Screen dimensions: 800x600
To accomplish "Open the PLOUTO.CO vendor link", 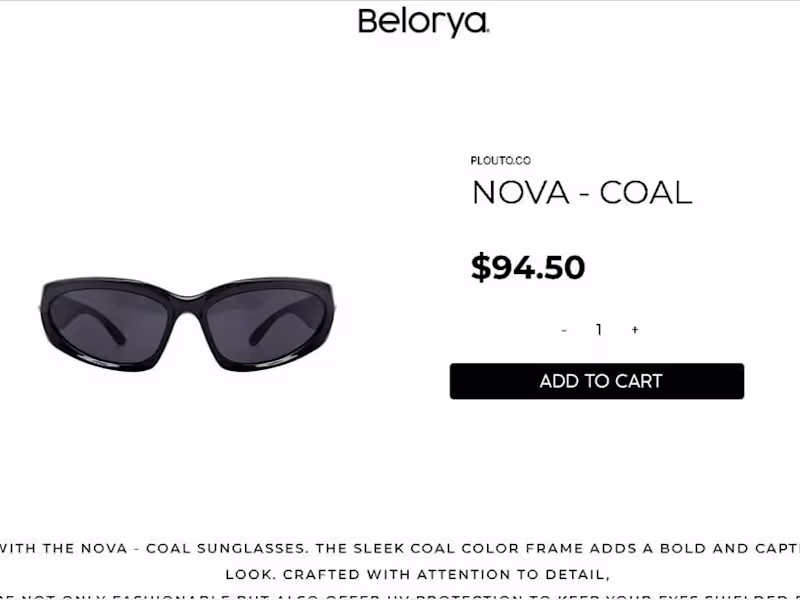I will point(500,161).
